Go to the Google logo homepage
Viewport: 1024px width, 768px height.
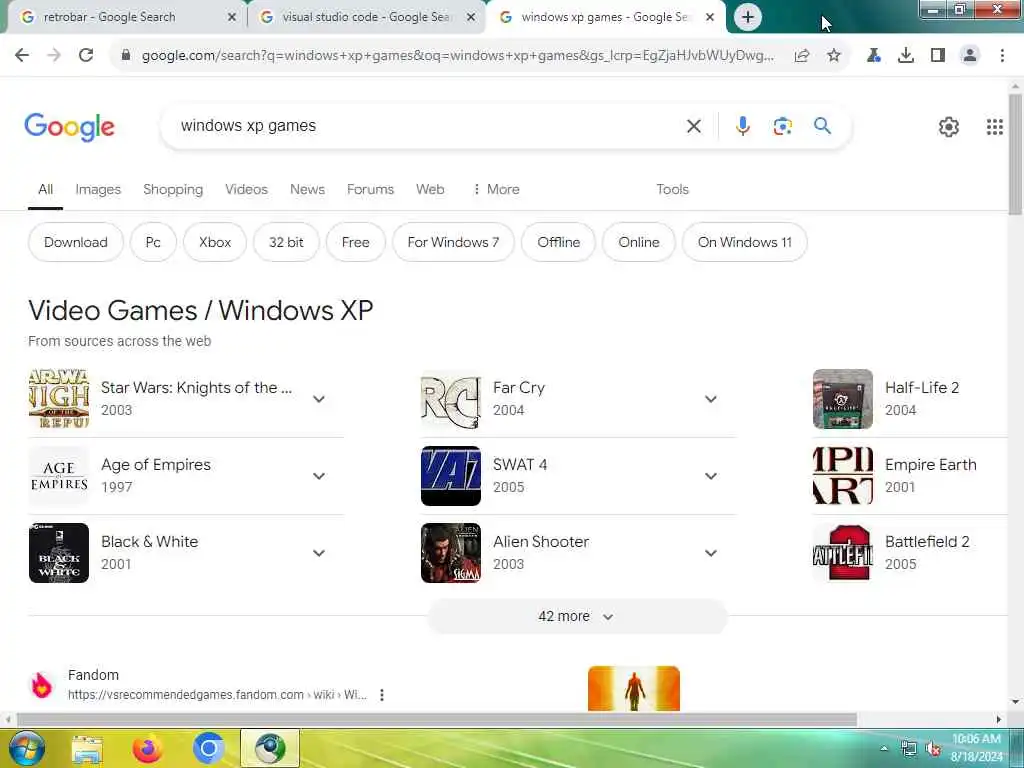tap(69, 127)
